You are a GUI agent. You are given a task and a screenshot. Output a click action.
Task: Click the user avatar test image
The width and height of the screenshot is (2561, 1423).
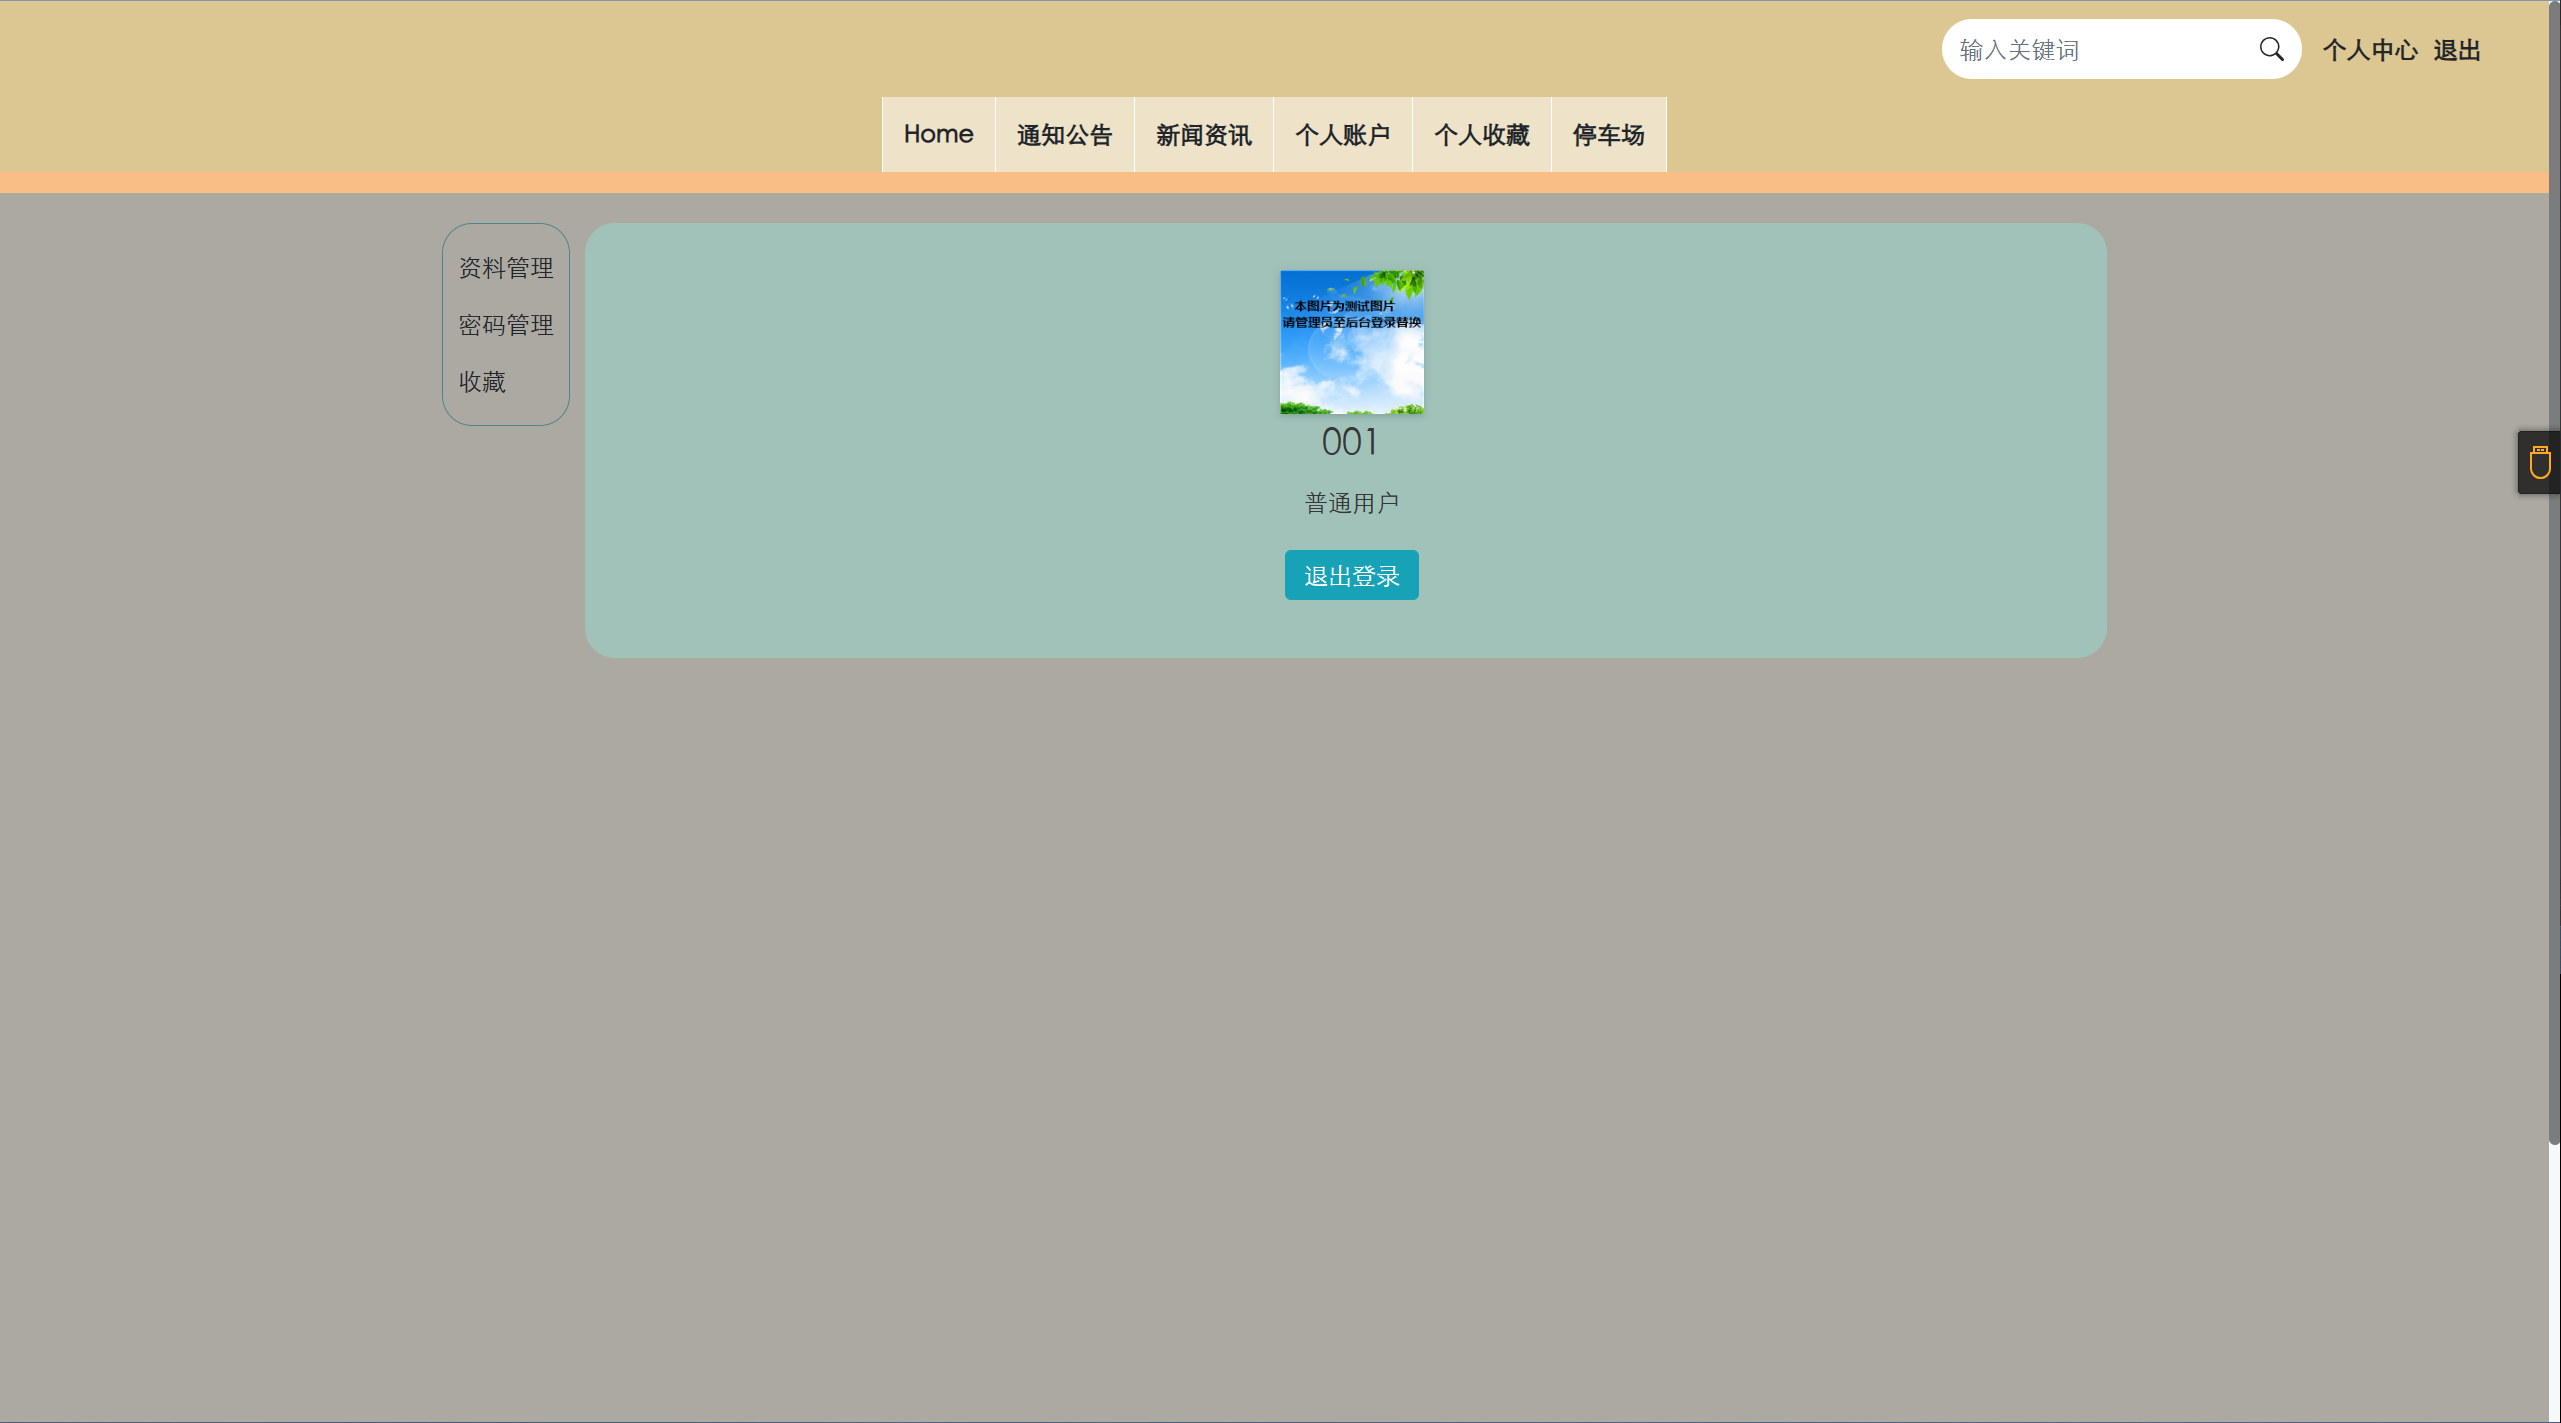click(1351, 342)
